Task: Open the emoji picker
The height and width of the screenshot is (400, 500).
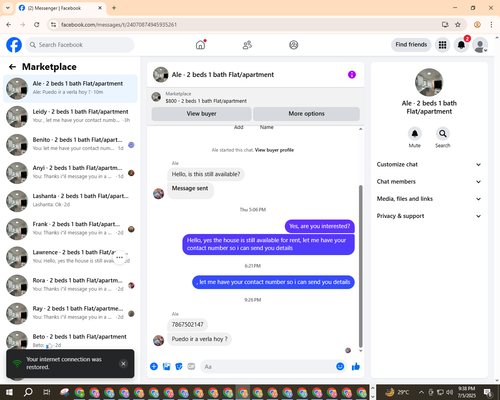Action: click(x=340, y=367)
